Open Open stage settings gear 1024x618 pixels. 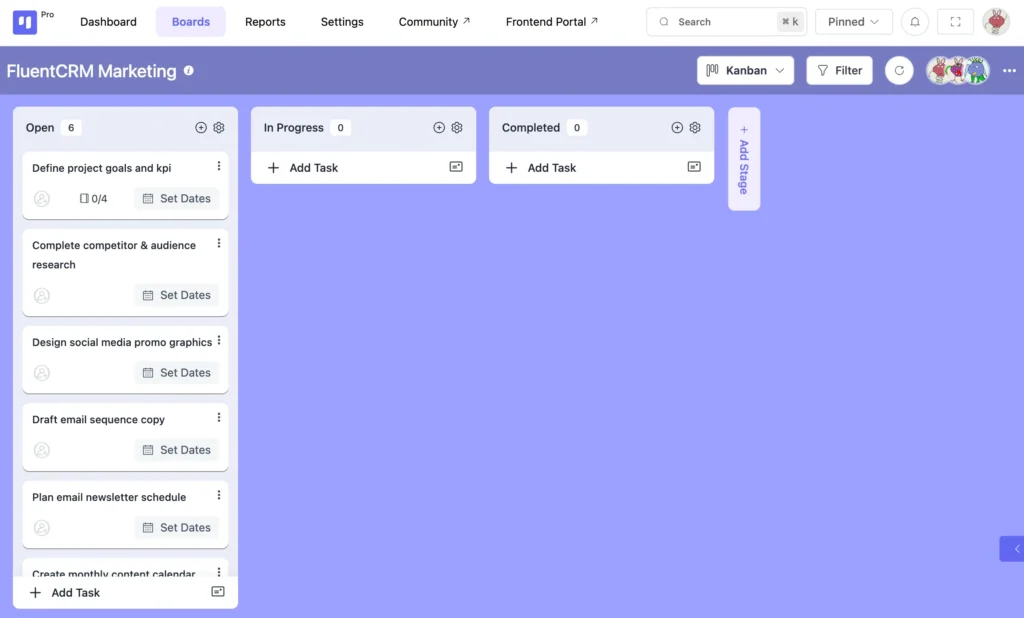click(x=219, y=128)
